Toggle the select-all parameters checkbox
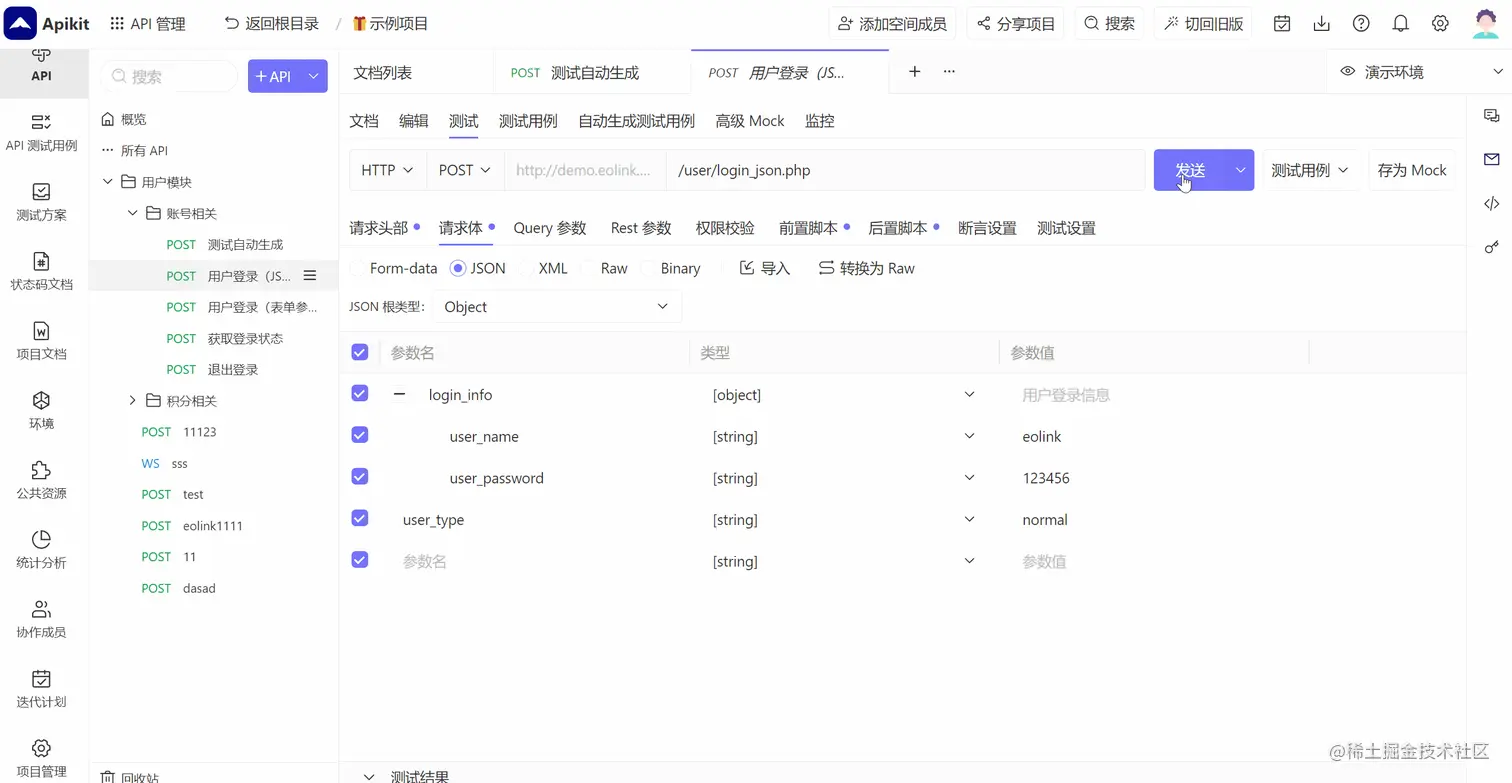Viewport: 1512px width, 783px height. point(360,352)
